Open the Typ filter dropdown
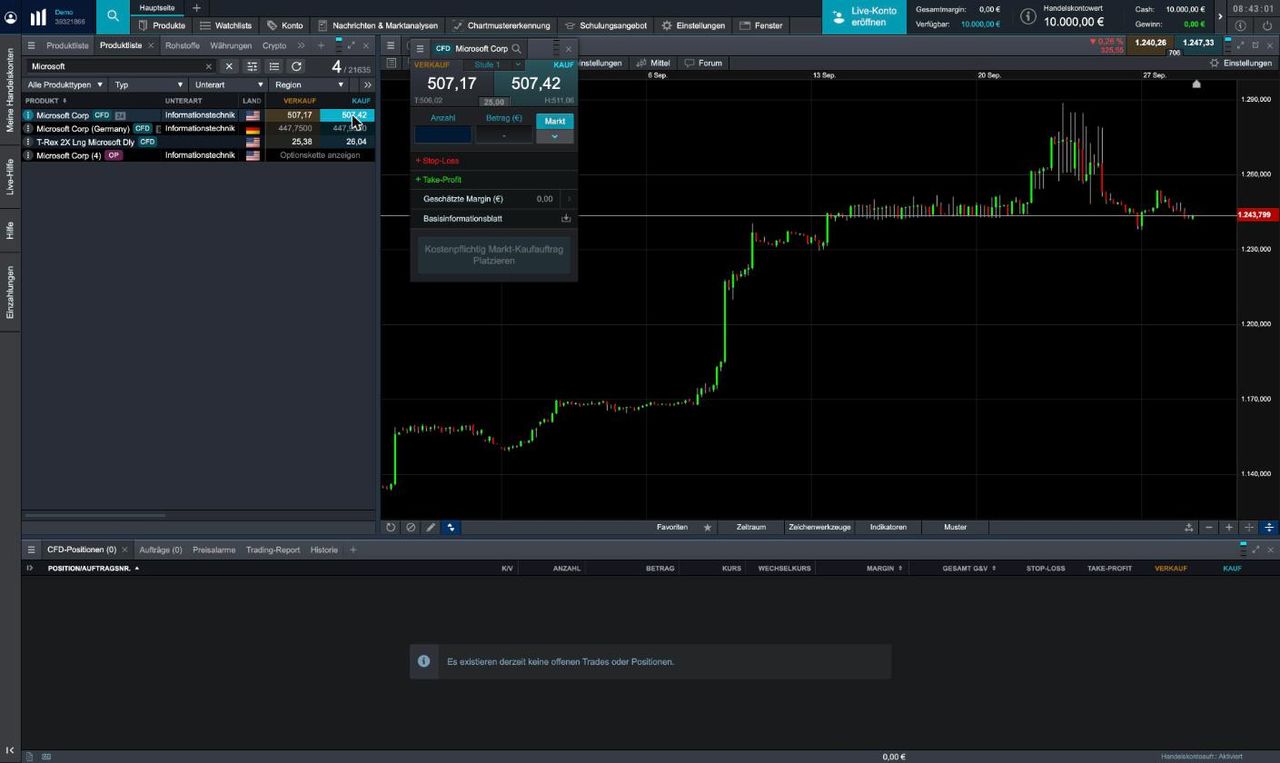 pyautogui.click(x=149, y=85)
